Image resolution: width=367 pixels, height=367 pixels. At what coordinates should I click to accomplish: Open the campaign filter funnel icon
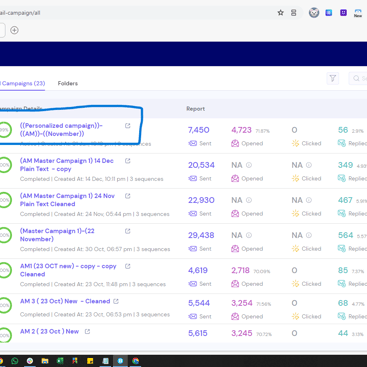pyautogui.click(x=333, y=78)
